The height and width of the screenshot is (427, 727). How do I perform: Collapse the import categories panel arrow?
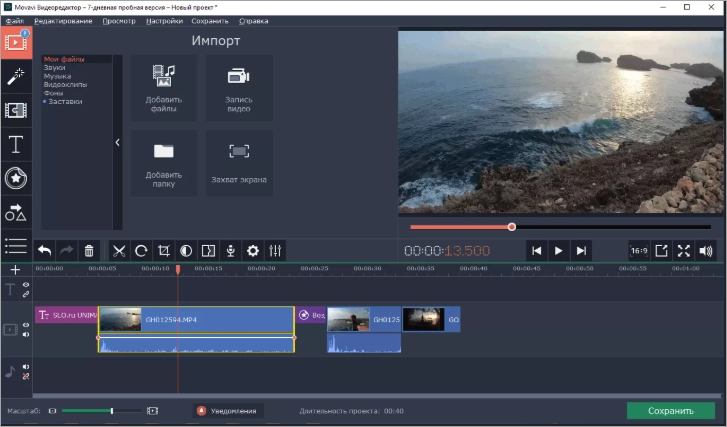(x=117, y=142)
